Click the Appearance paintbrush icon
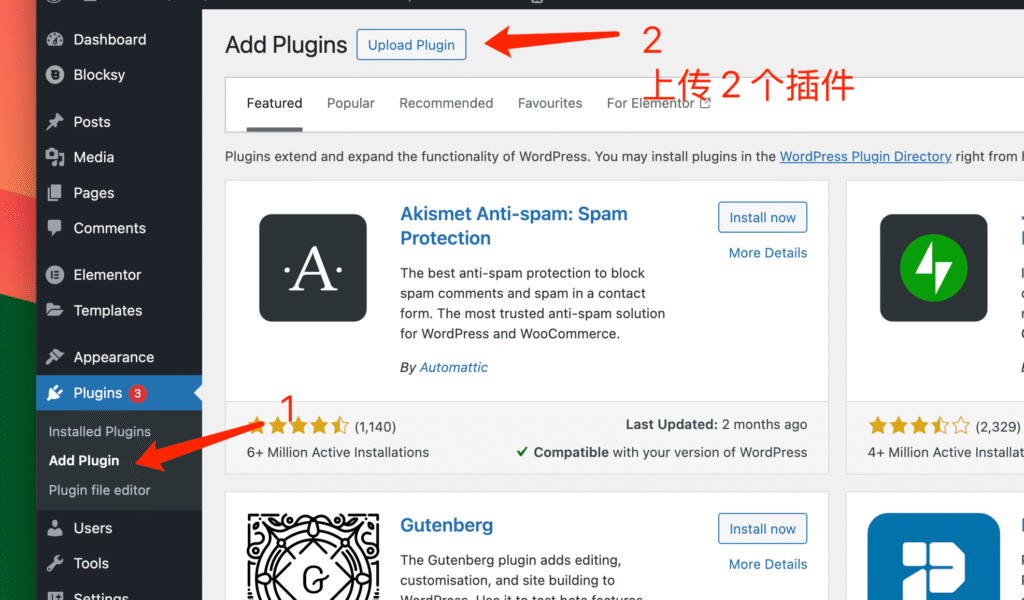The height and width of the screenshot is (600, 1024). [x=55, y=357]
